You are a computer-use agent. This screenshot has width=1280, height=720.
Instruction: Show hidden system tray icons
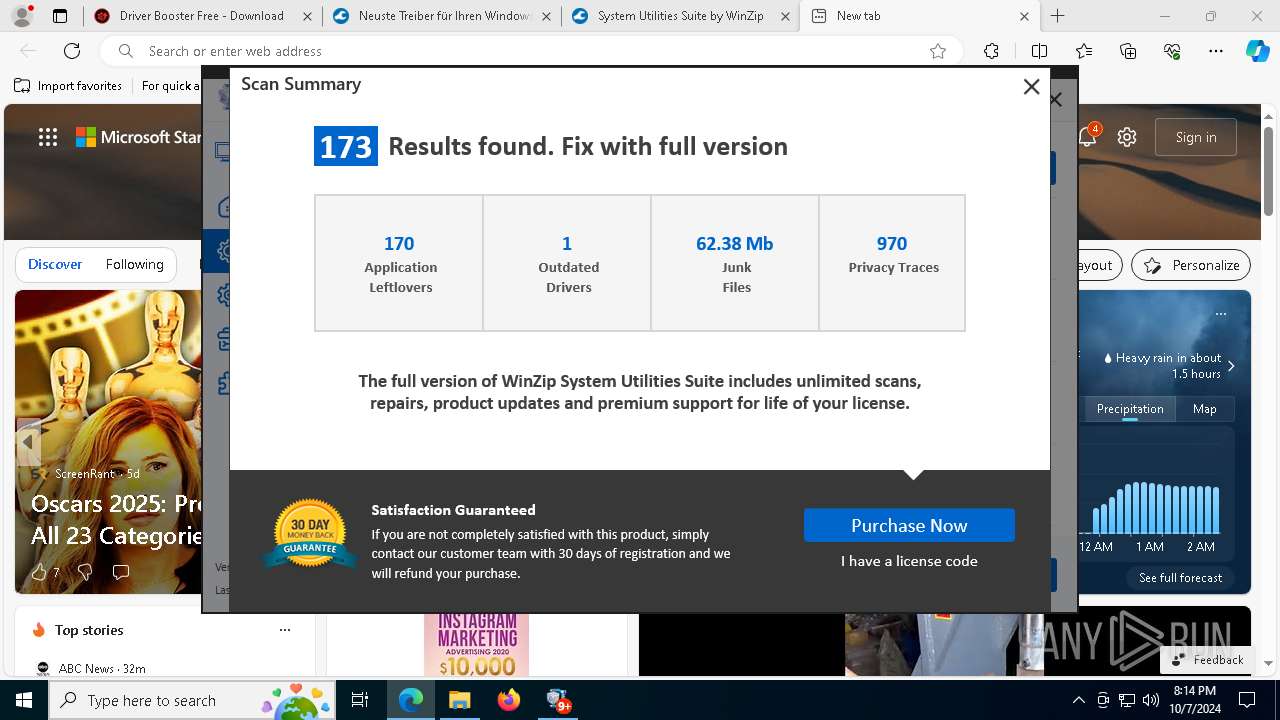1078,700
